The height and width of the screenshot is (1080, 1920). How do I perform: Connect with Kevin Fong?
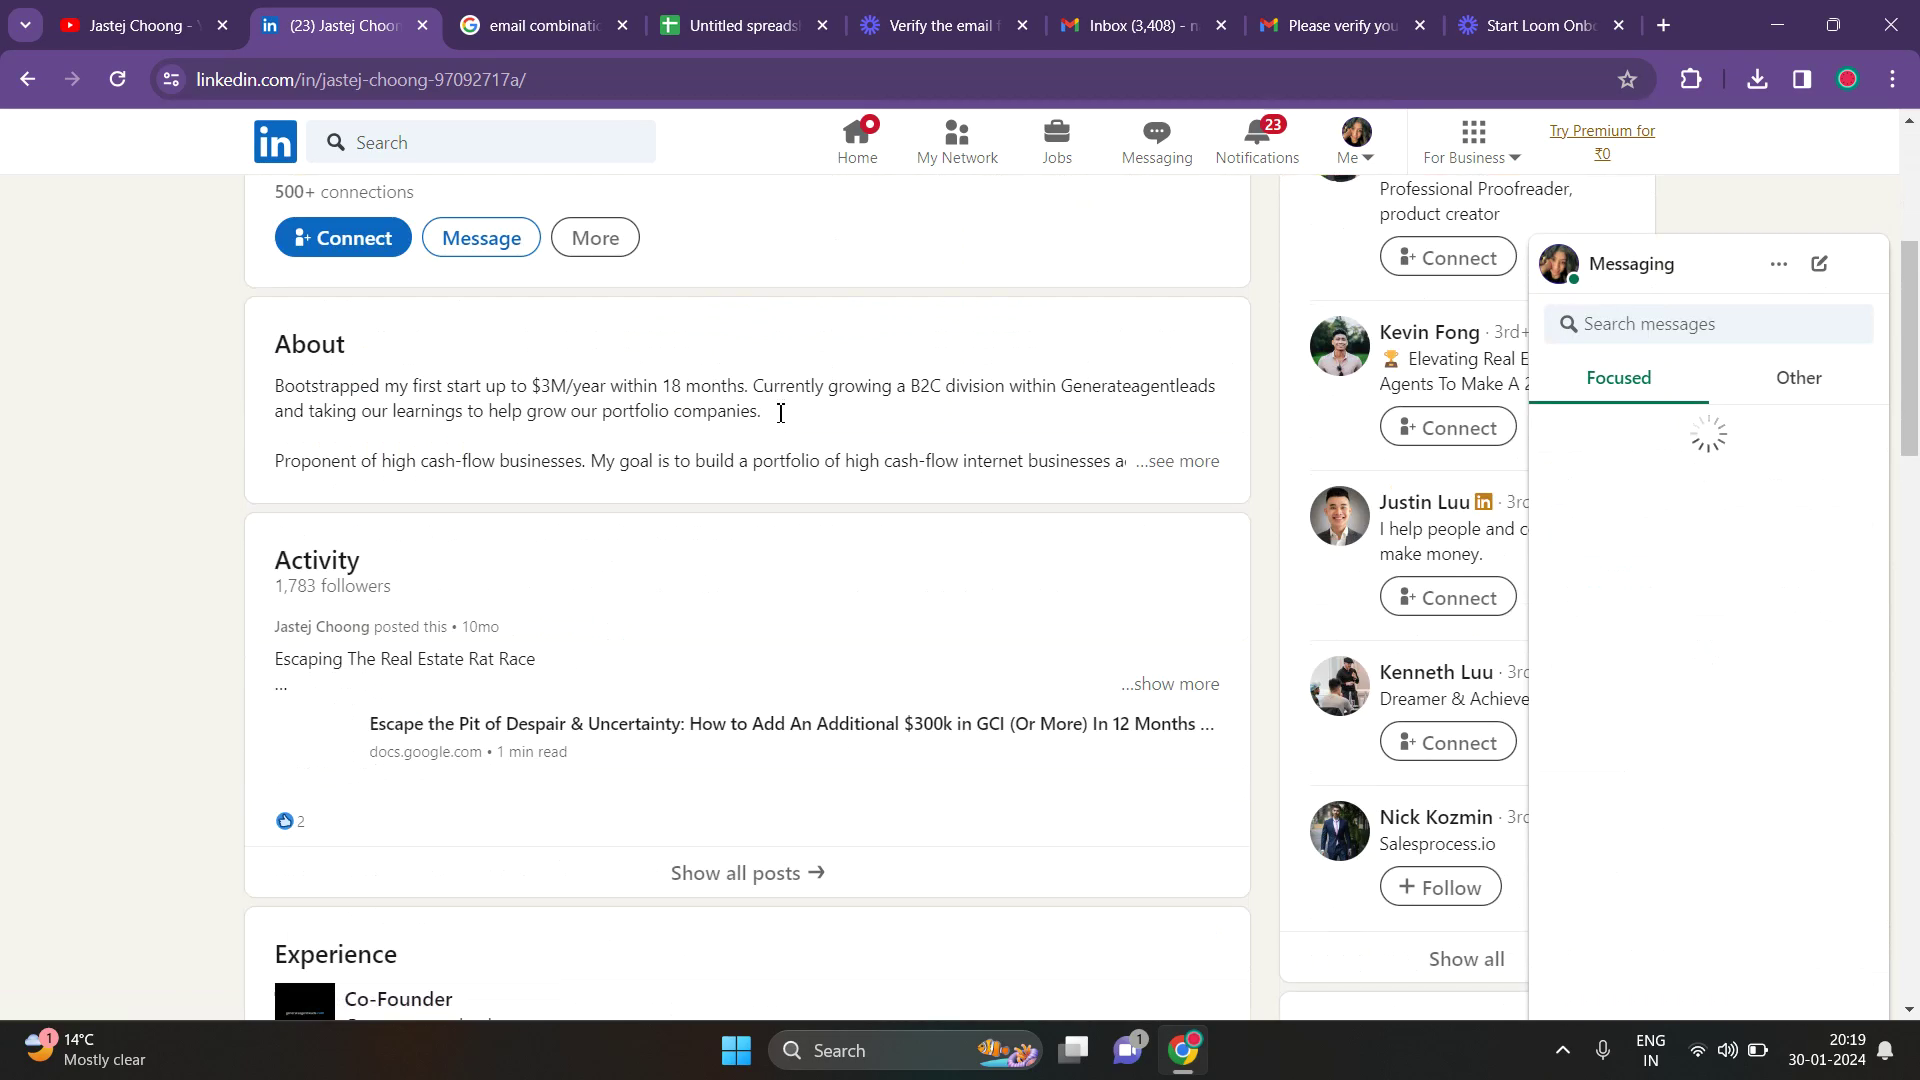1448,428
